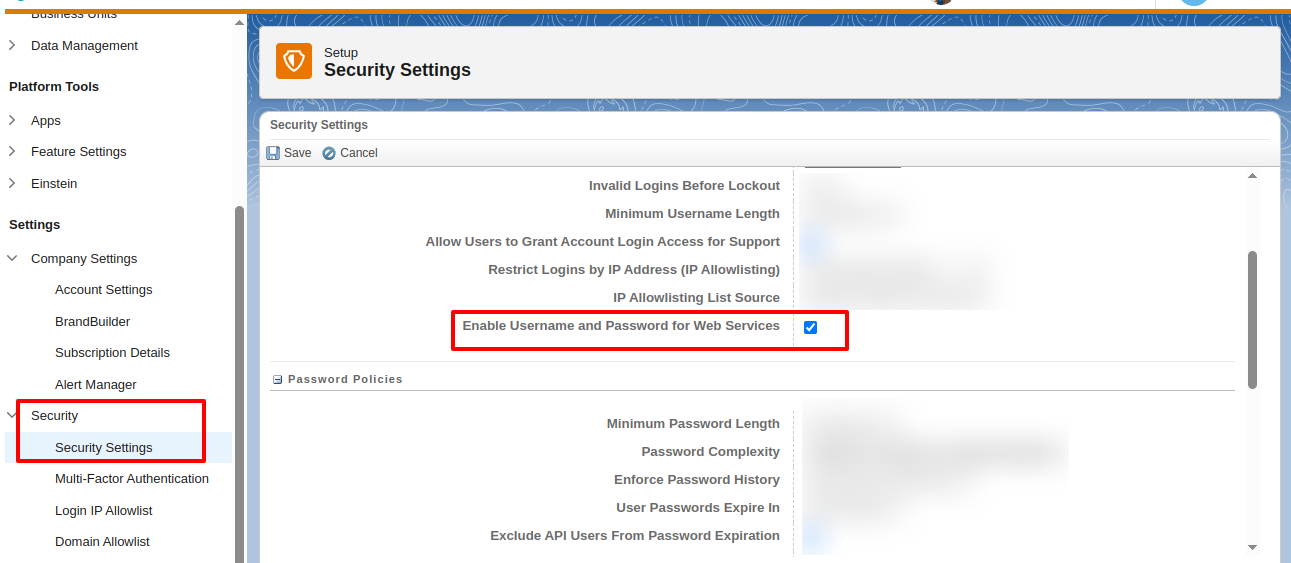Click the orange Security Settings shield icon

(294, 61)
